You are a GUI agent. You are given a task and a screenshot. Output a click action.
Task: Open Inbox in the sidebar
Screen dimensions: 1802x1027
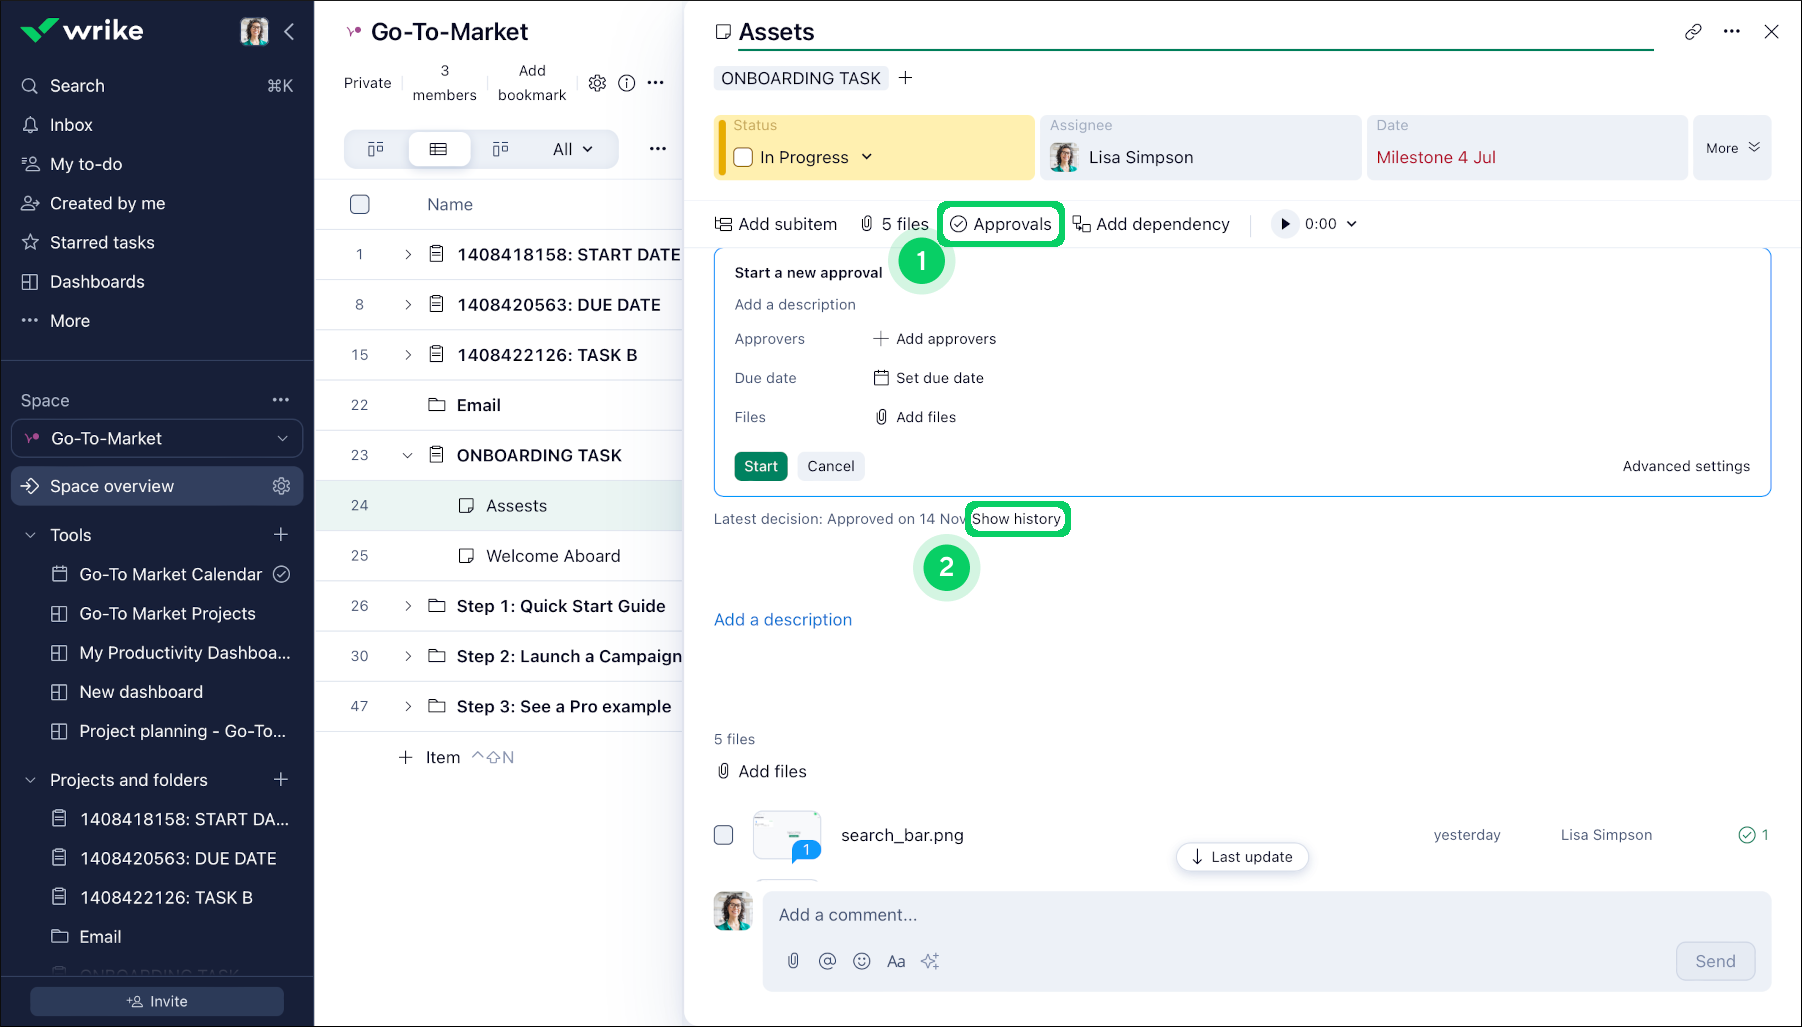tap(71, 125)
